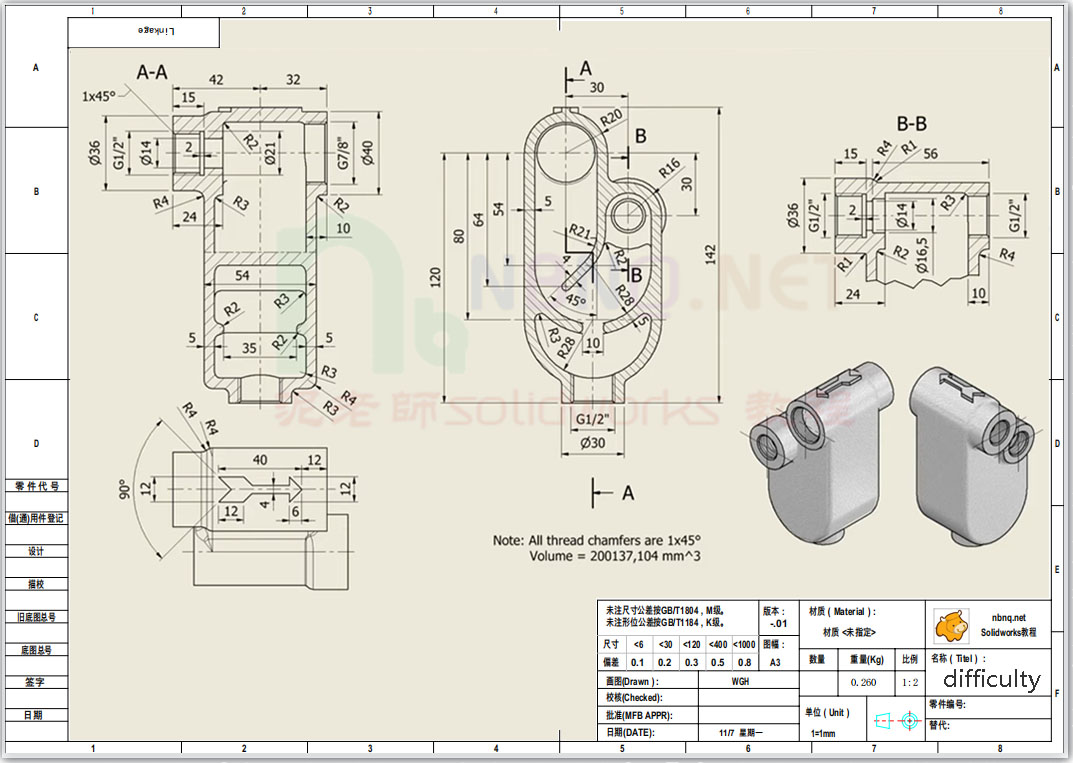Click the '120' height dimension
Image resolution: width=1073 pixels, height=763 pixels.
pyautogui.click(x=435, y=276)
